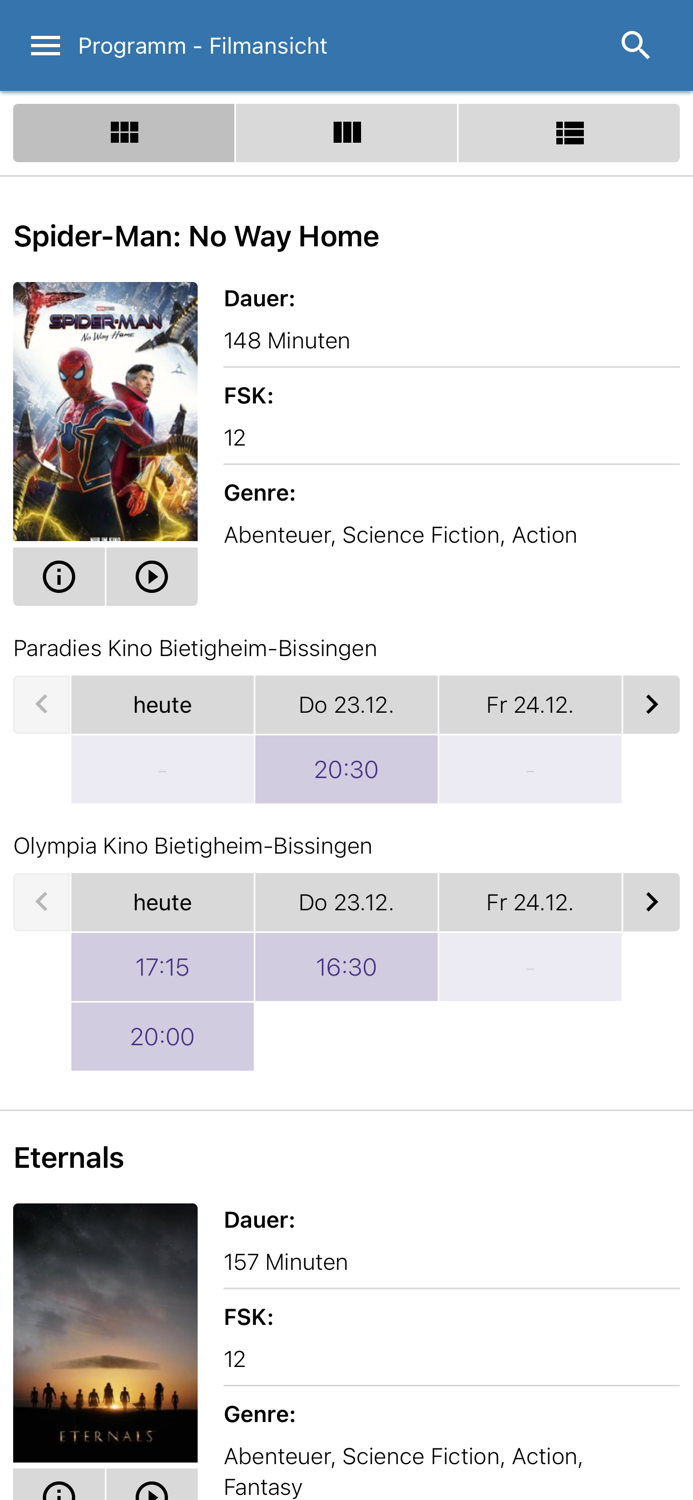Highlight Do 23.12. date at Paradies Kino
The width and height of the screenshot is (693, 1500).
pos(346,704)
